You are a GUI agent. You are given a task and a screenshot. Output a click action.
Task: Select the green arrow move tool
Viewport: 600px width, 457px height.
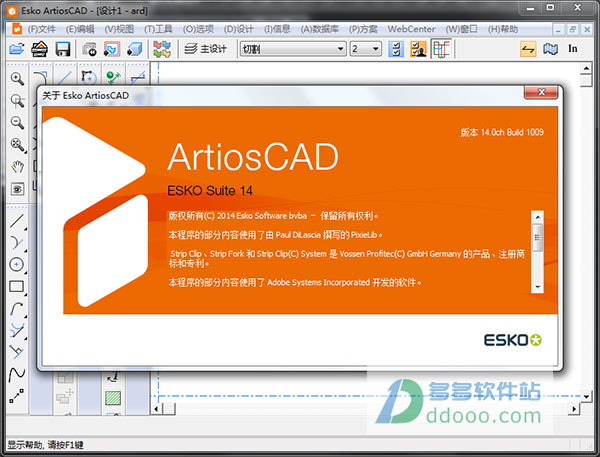tap(113, 78)
